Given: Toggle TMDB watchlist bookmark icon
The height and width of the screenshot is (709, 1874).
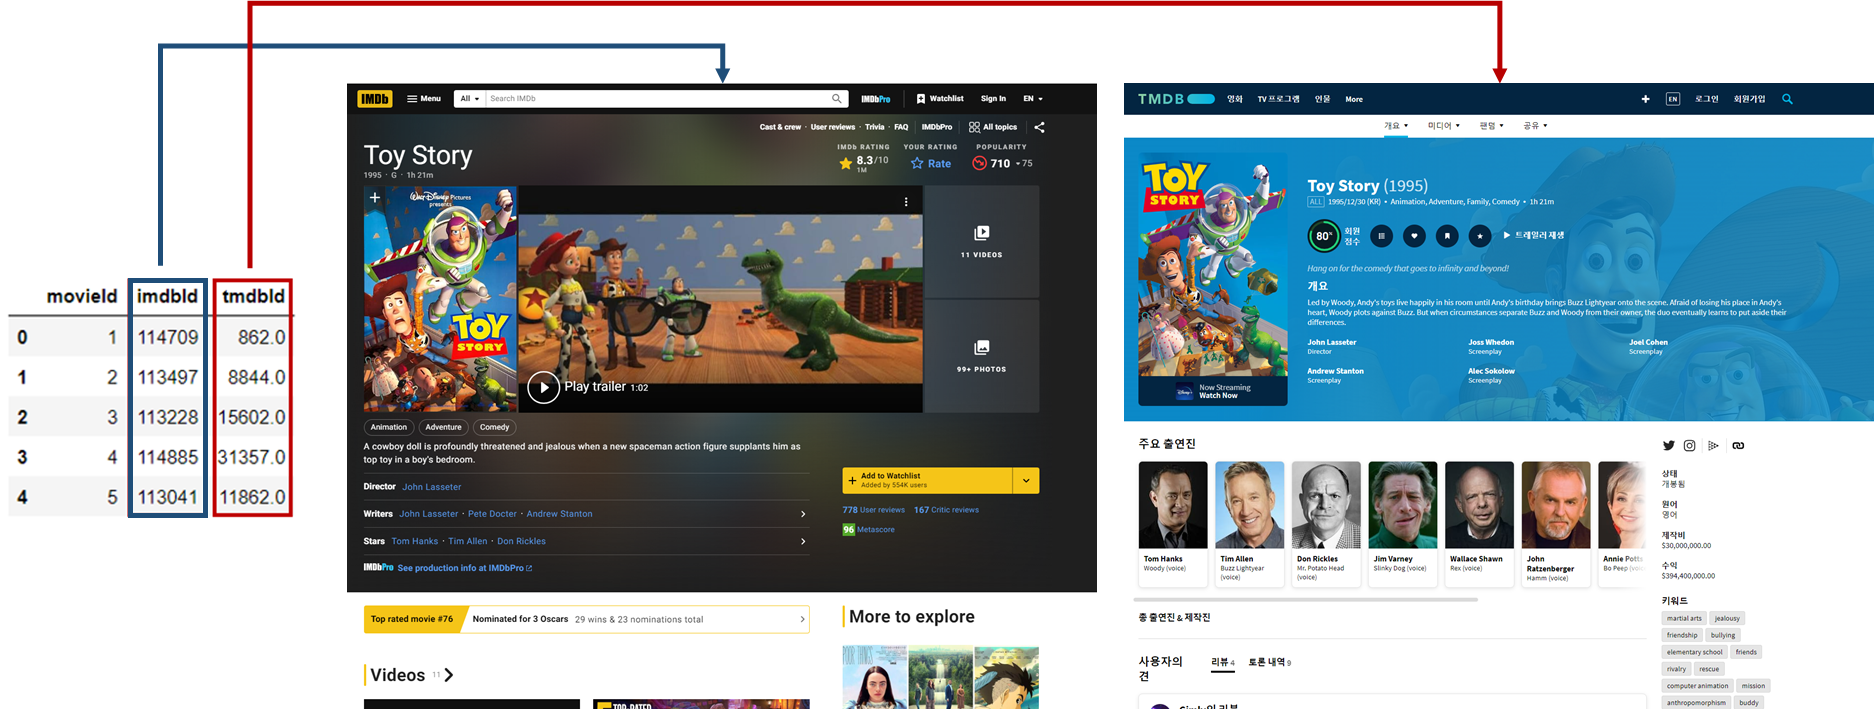Looking at the screenshot, I should (1447, 236).
